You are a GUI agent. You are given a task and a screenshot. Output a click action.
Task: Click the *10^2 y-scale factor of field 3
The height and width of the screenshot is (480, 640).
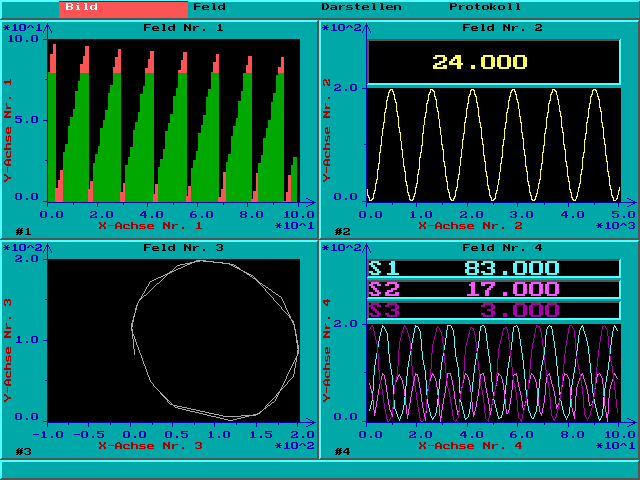coord(22,248)
